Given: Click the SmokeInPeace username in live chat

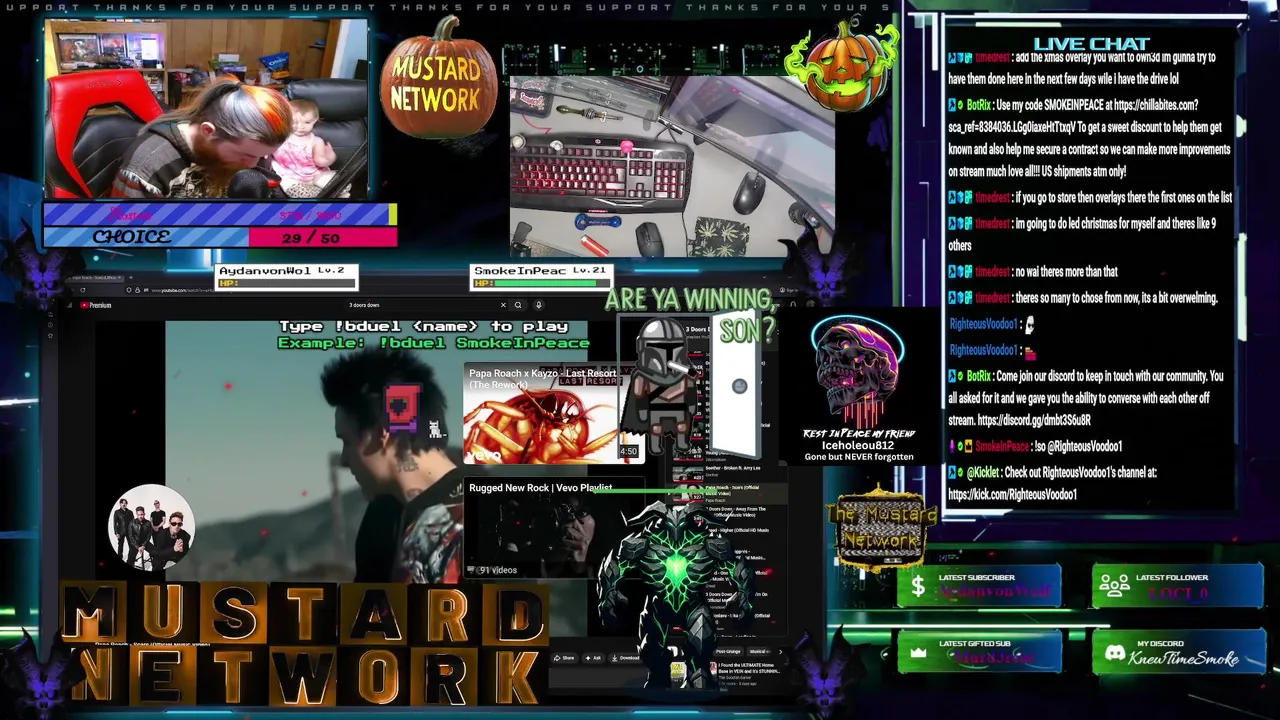Looking at the screenshot, I should (x=1001, y=447).
